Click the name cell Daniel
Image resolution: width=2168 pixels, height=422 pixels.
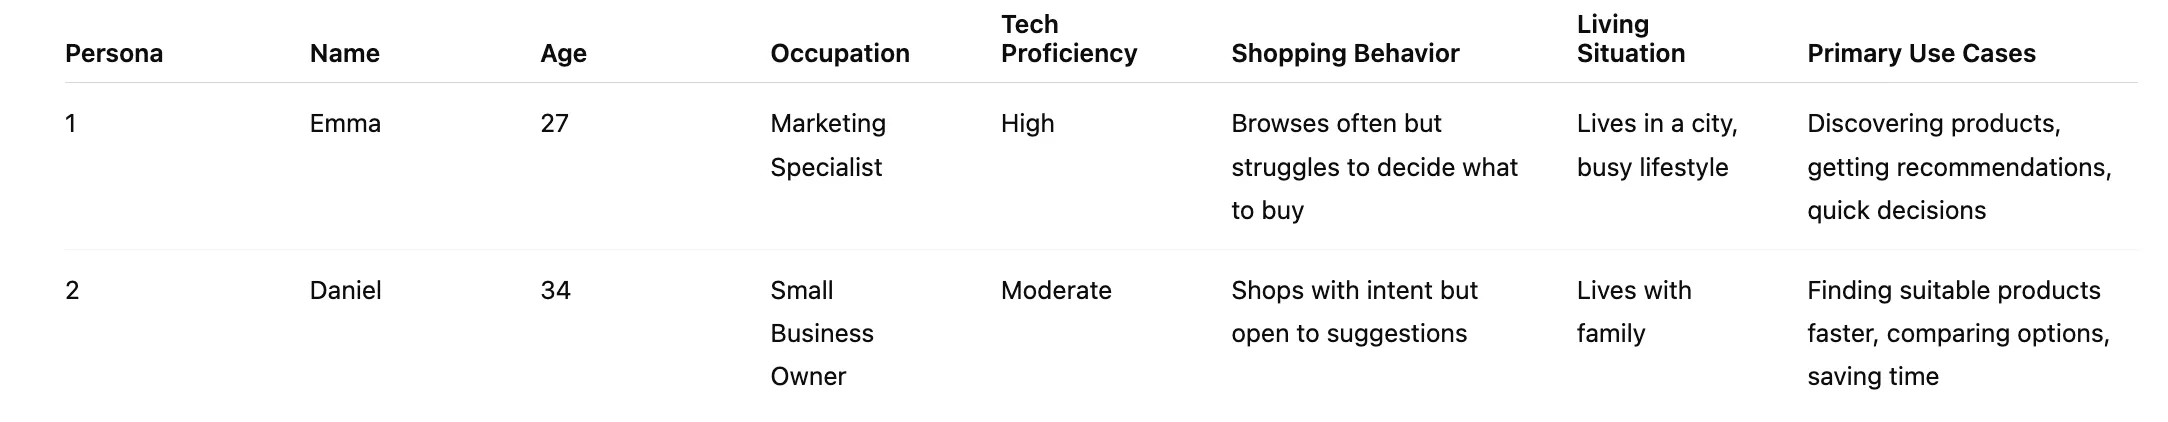pos(345,291)
